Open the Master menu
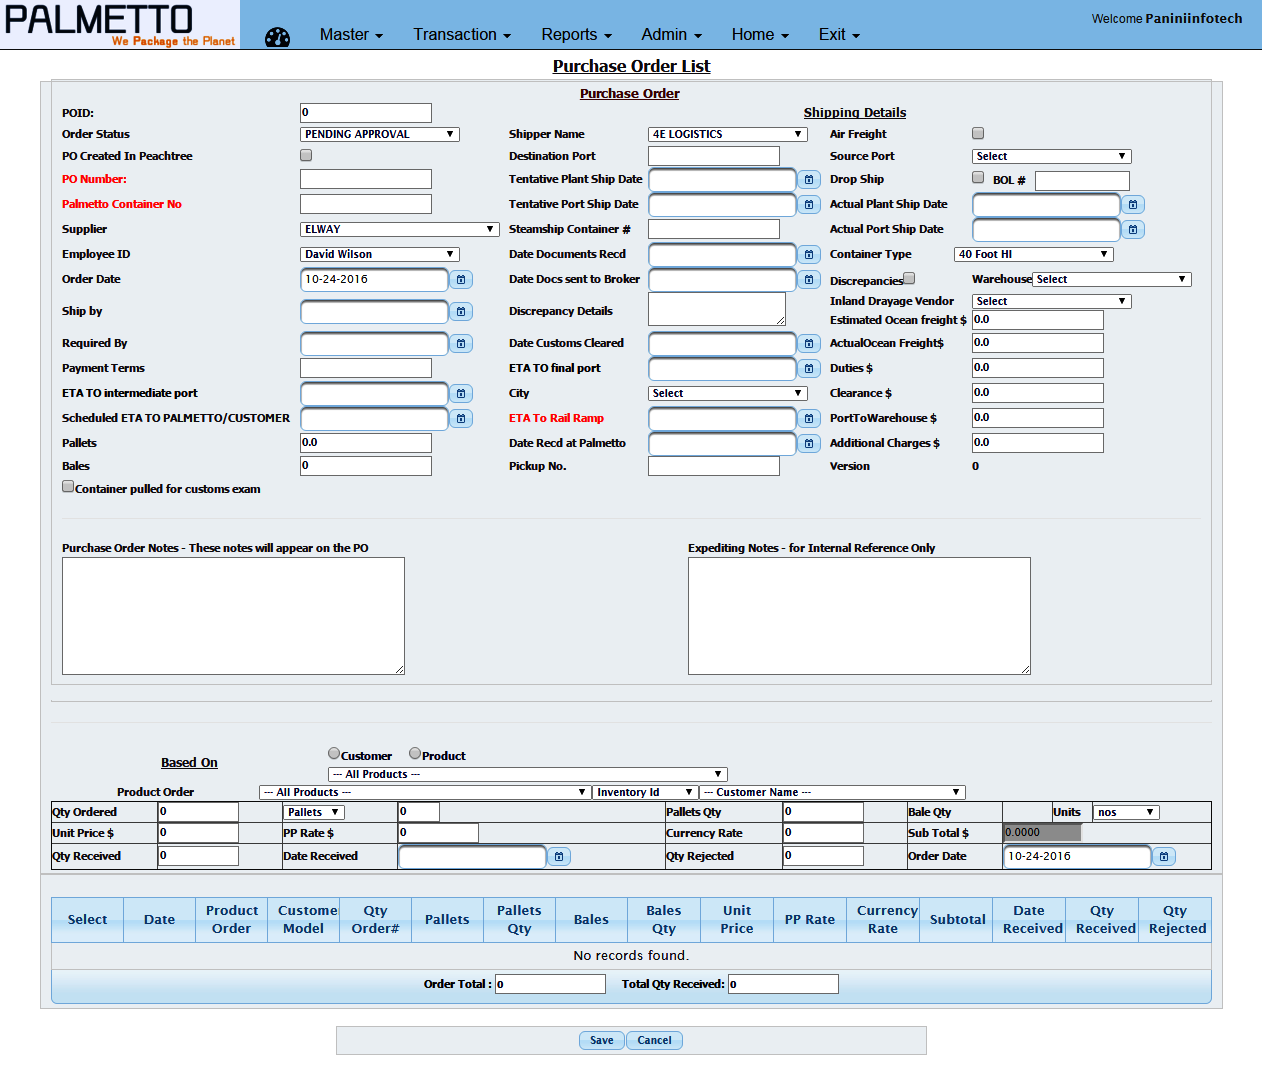 pyautogui.click(x=351, y=34)
